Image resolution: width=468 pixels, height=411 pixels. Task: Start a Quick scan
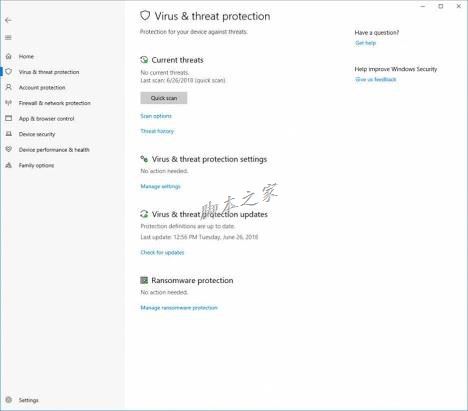pos(164,98)
